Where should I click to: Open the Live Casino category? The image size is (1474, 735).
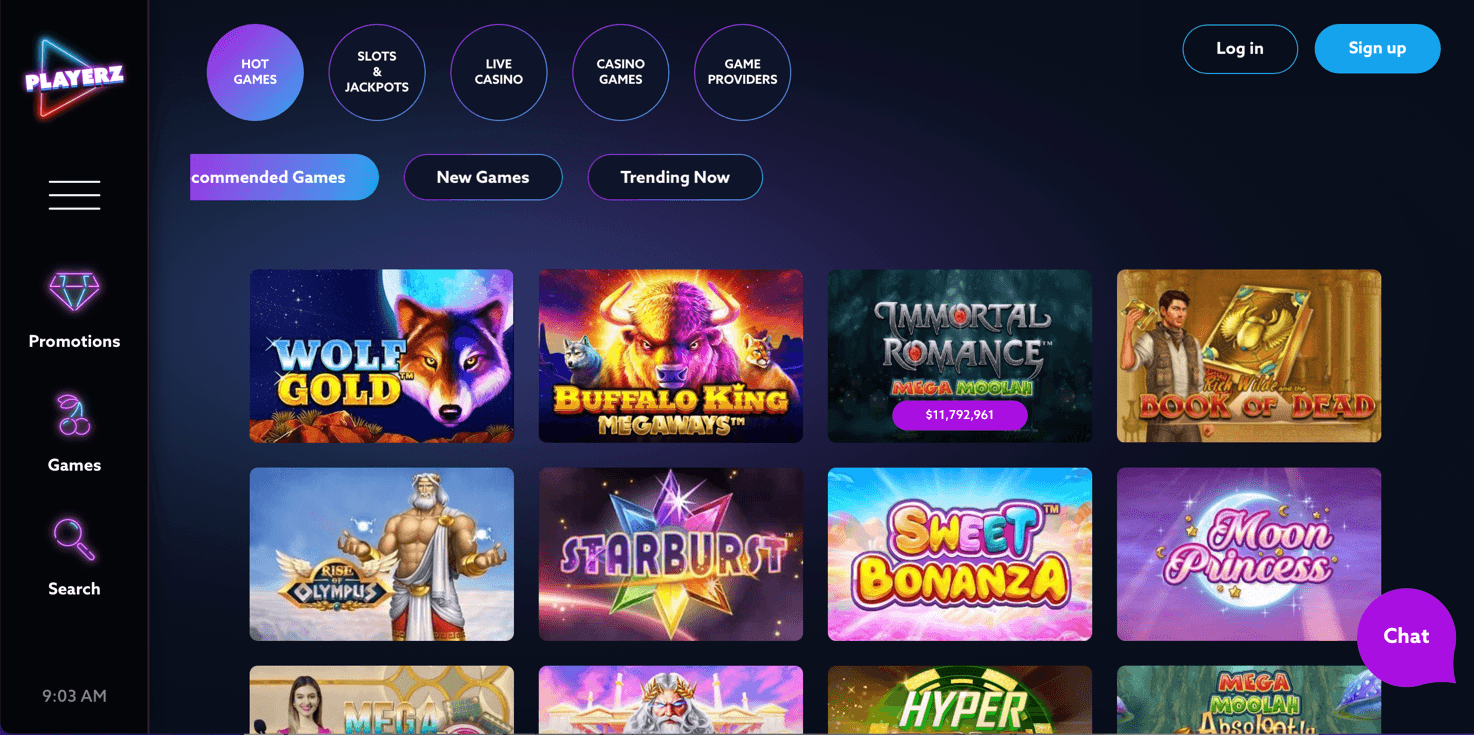coord(499,72)
